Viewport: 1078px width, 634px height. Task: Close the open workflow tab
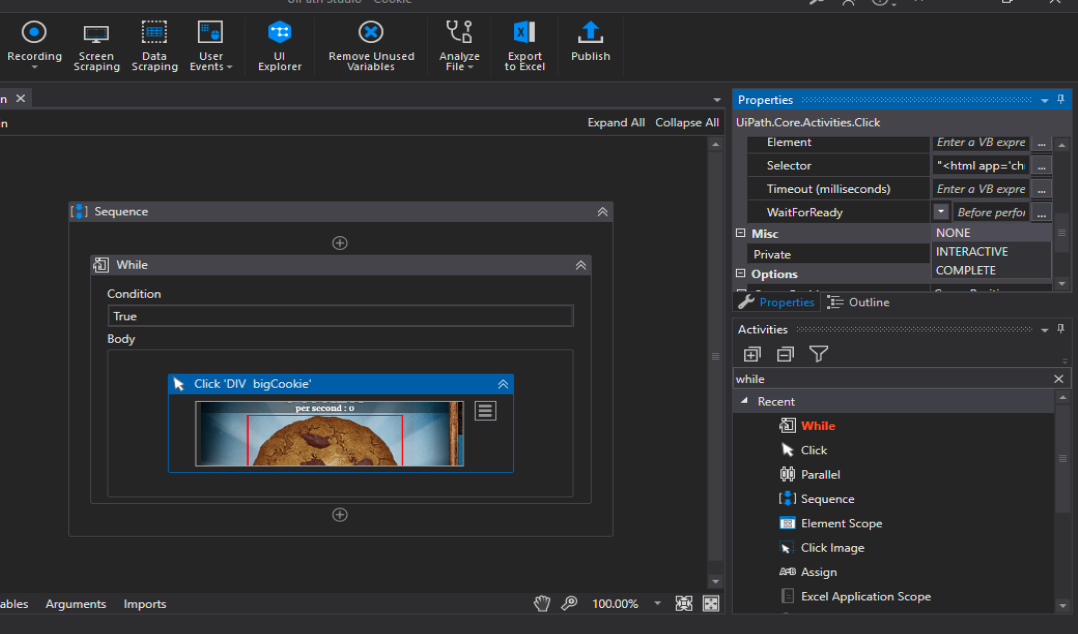pos(21,98)
